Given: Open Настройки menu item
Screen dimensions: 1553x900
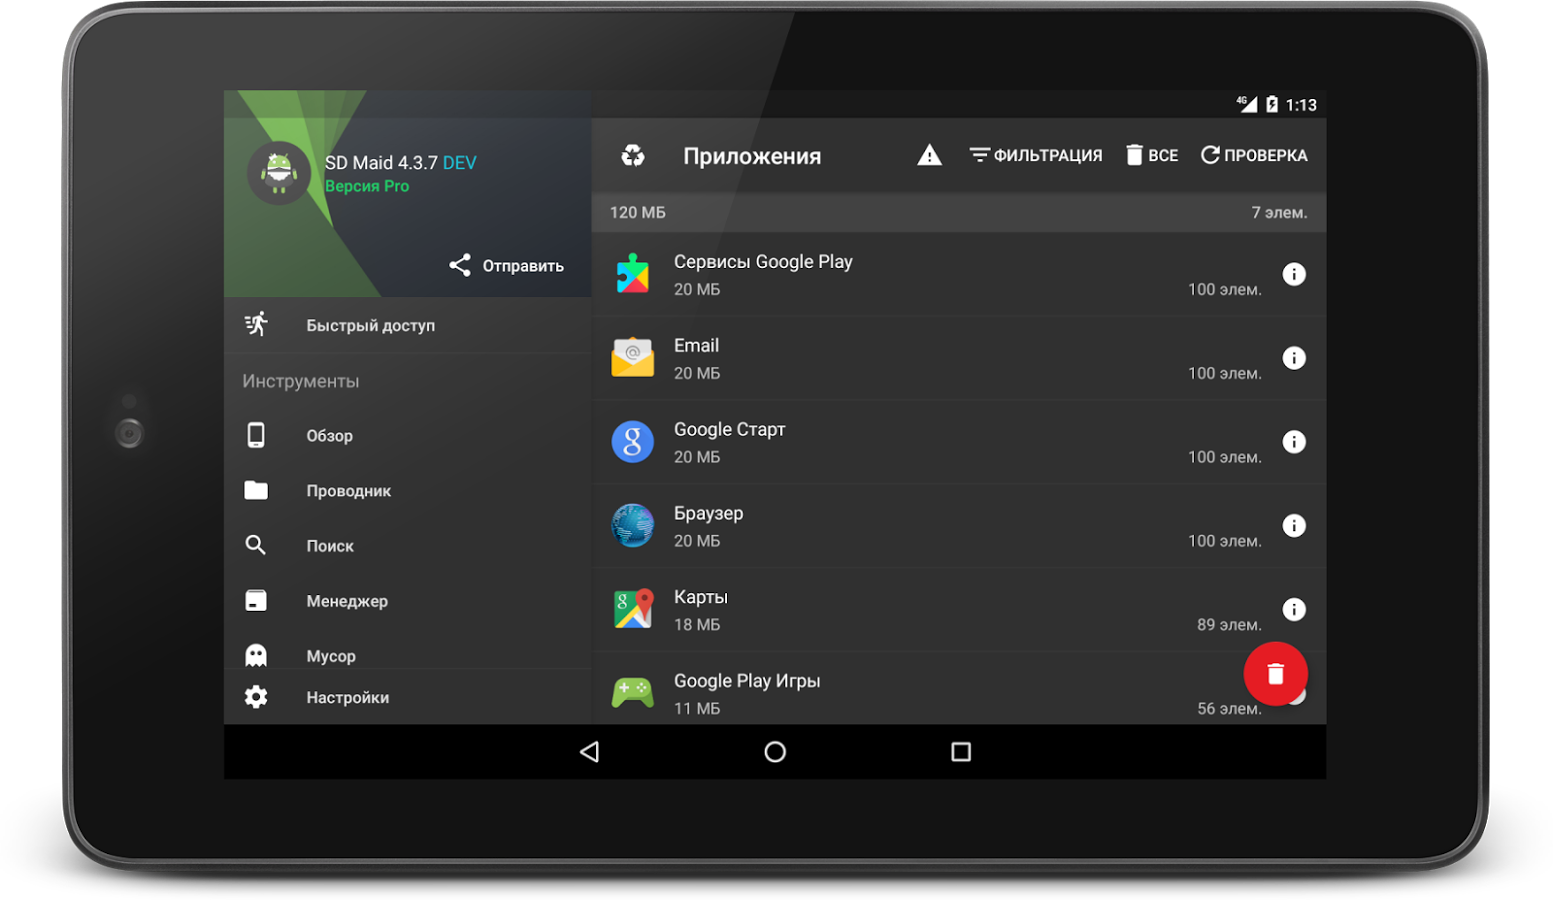Looking at the screenshot, I should 408,697.
